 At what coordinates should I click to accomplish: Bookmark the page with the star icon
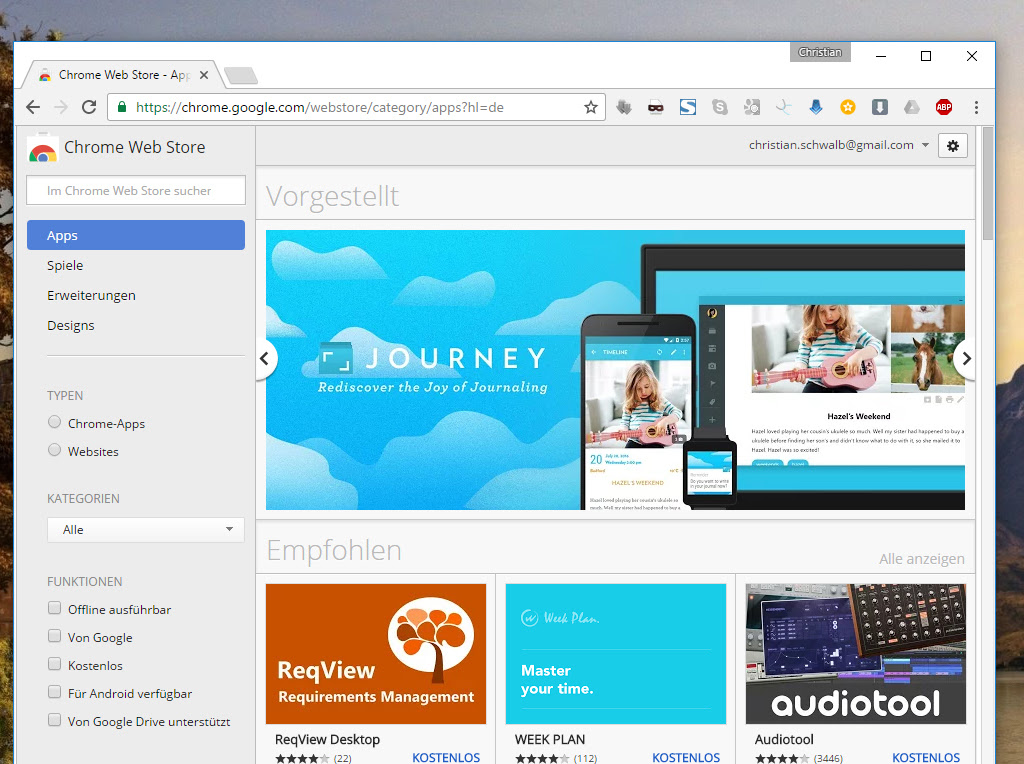tap(591, 107)
